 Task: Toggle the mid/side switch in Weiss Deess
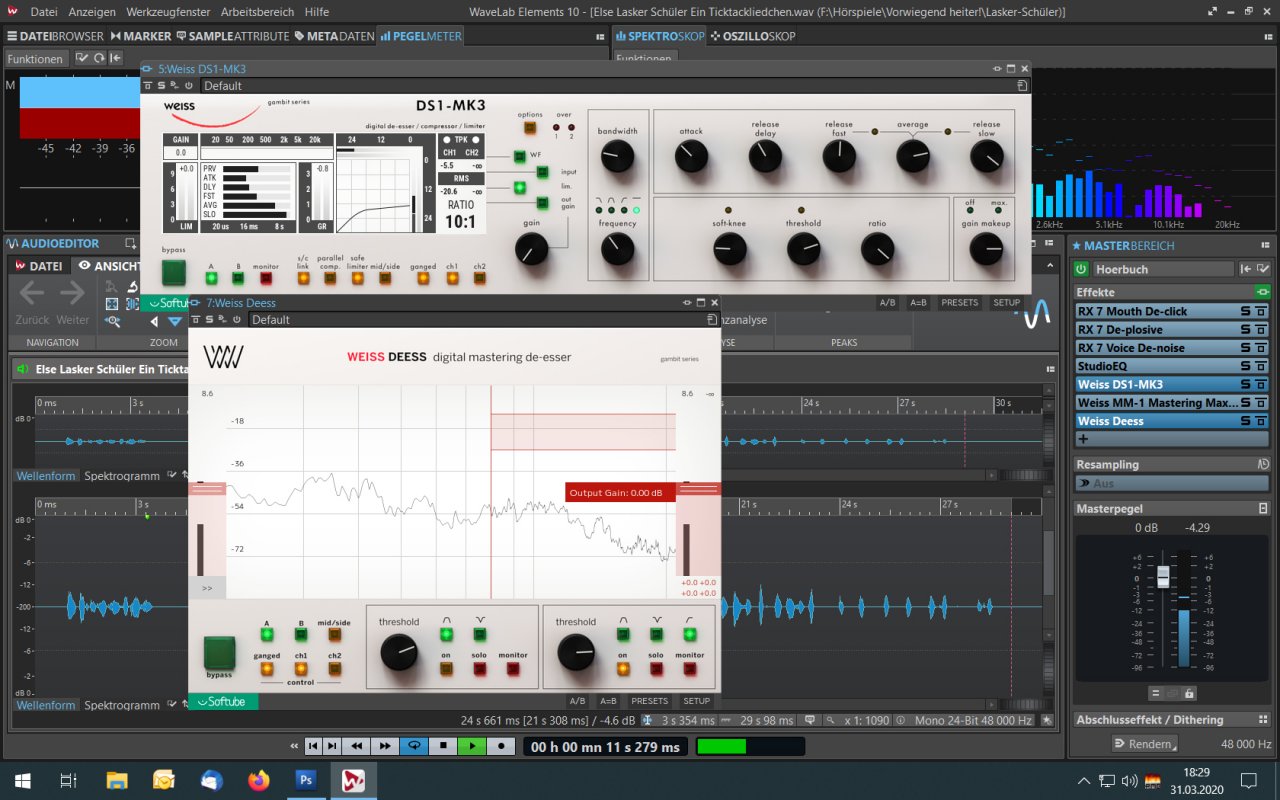click(x=334, y=634)
